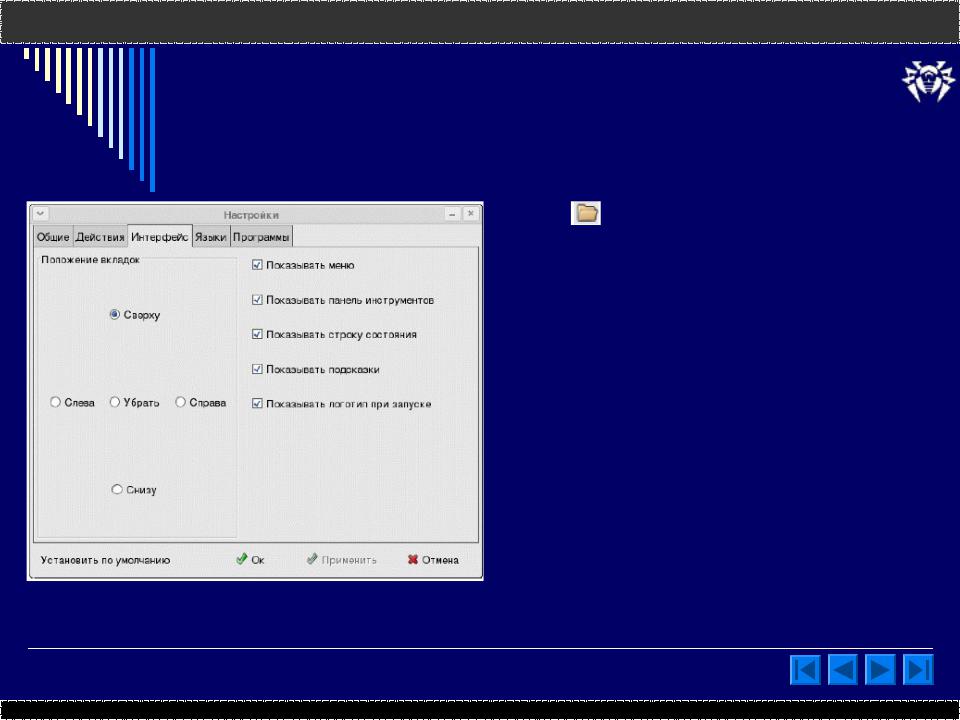Cancel with the Отмена button

(x=433, y=560)
